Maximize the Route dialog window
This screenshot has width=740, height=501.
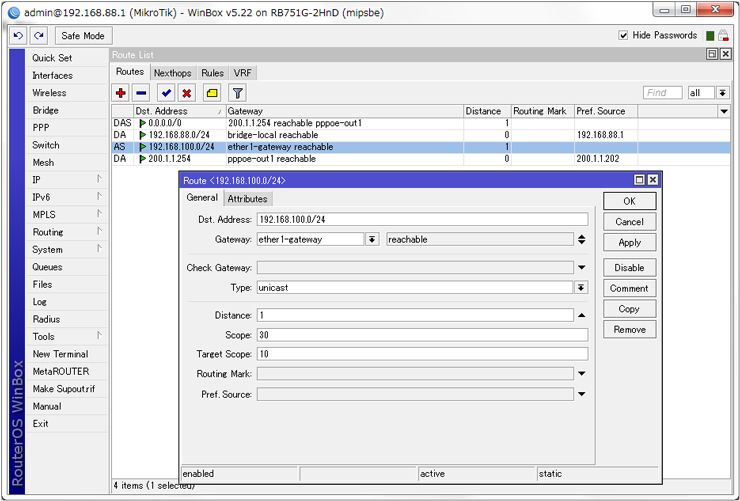[x=639, y=180]
